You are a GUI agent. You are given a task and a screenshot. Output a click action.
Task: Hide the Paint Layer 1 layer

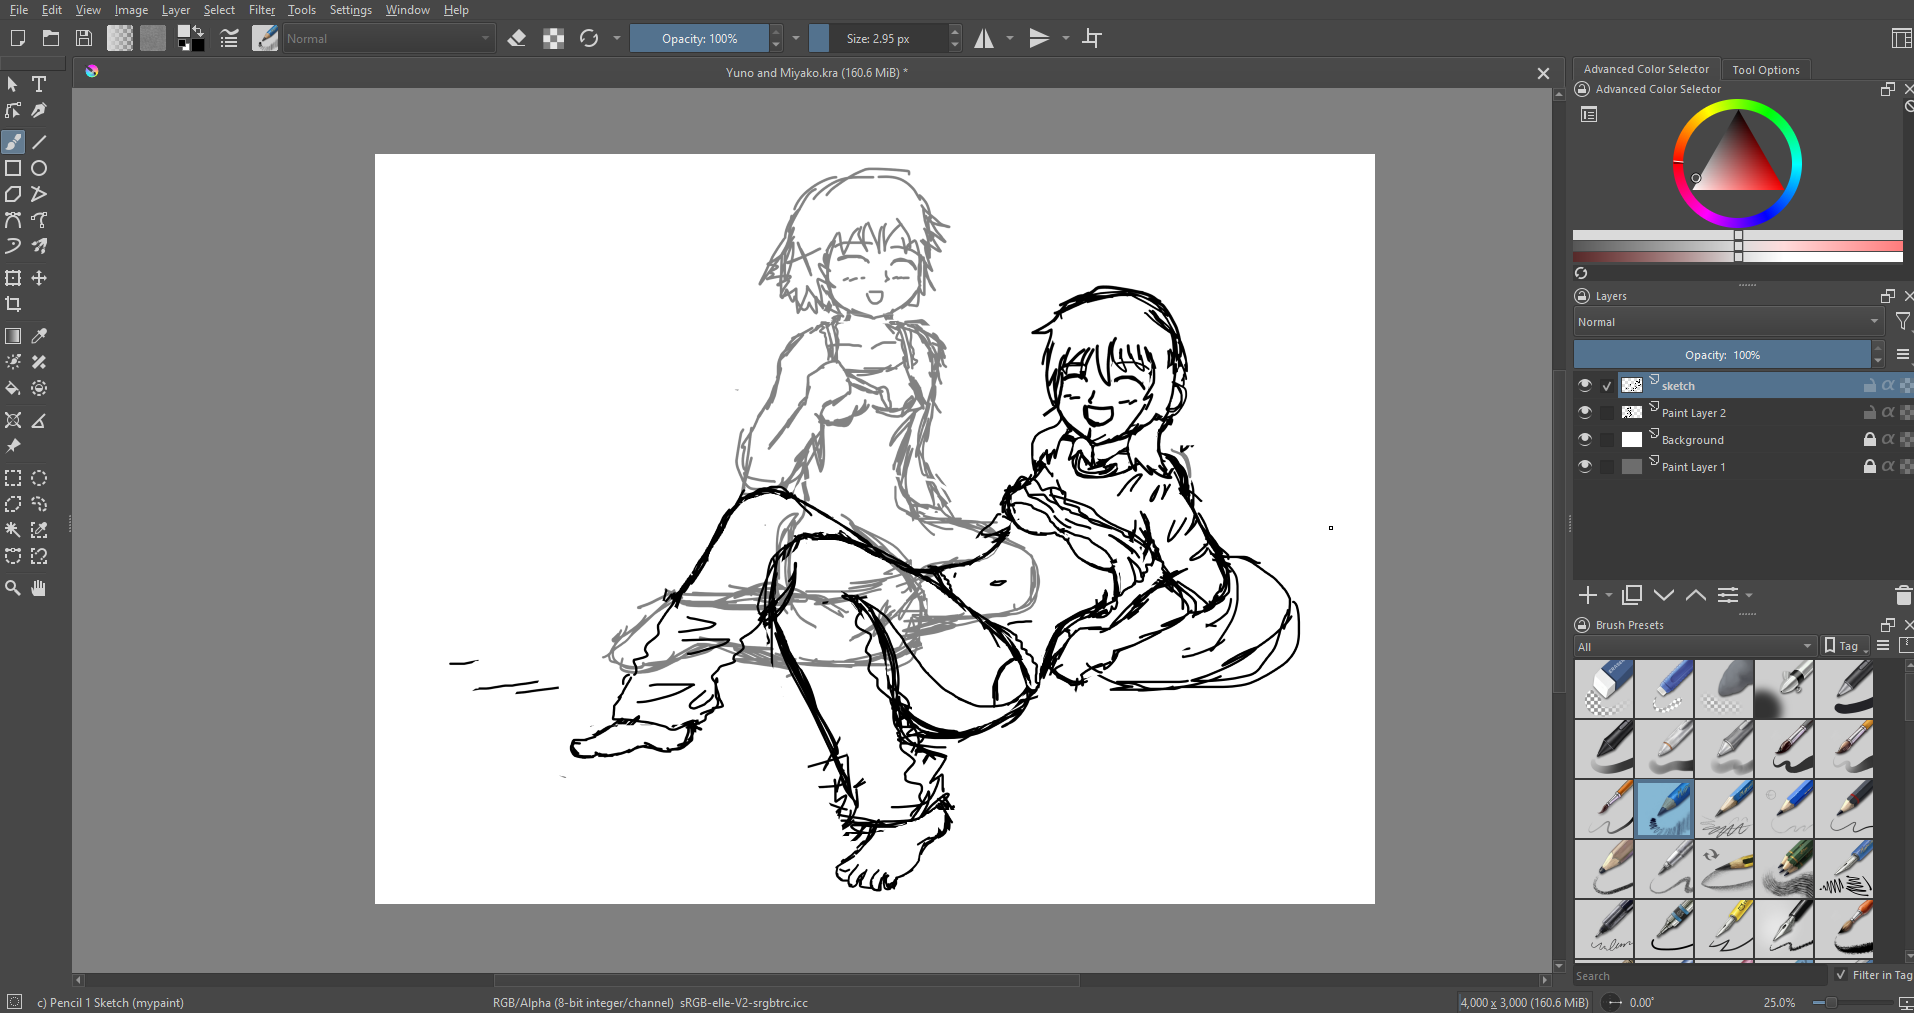tap(1585, 466)
